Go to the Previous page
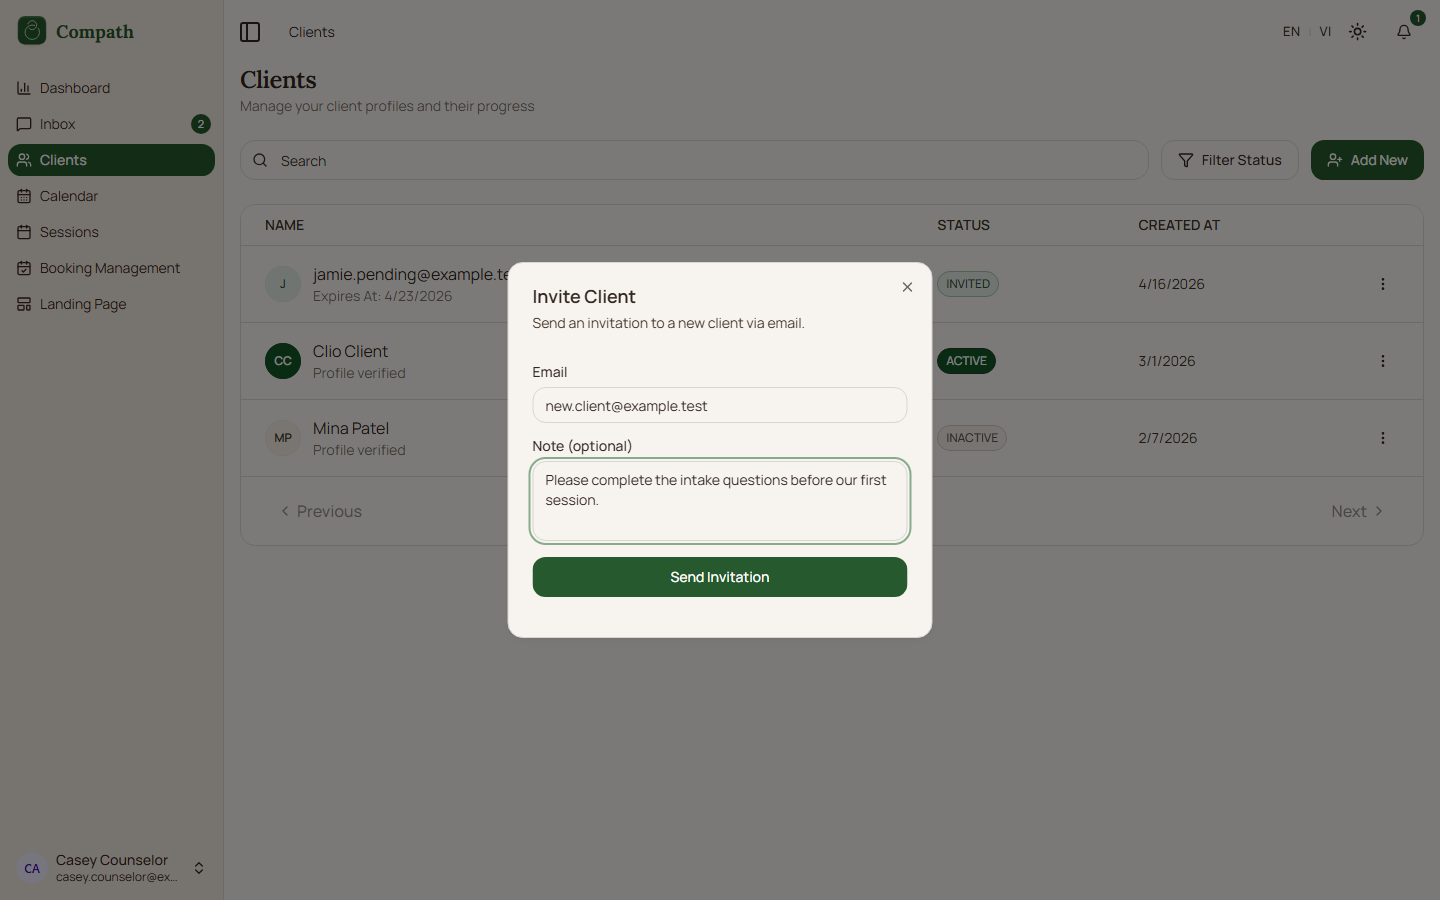1440x900 pixels. point(321,511)
